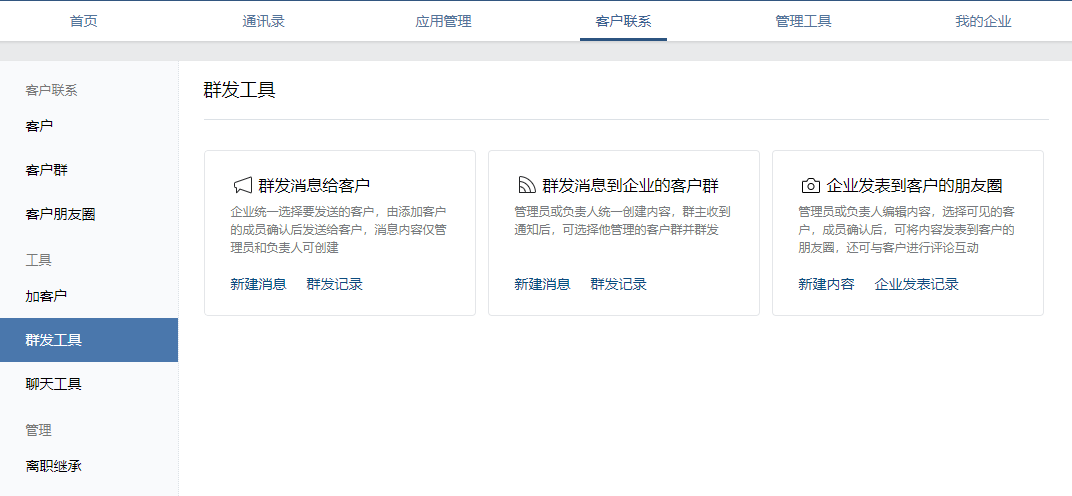Open 客户朋友圈 from the sidebar
Viewport: 1072px width, 496px height.
(60, 214)
